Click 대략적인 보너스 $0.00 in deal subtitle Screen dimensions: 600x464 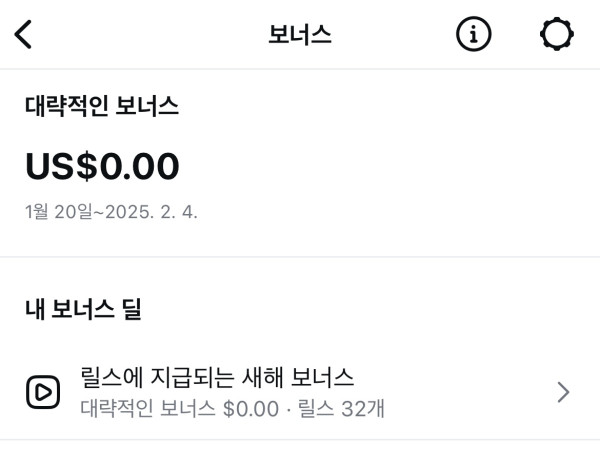[179, 409]
